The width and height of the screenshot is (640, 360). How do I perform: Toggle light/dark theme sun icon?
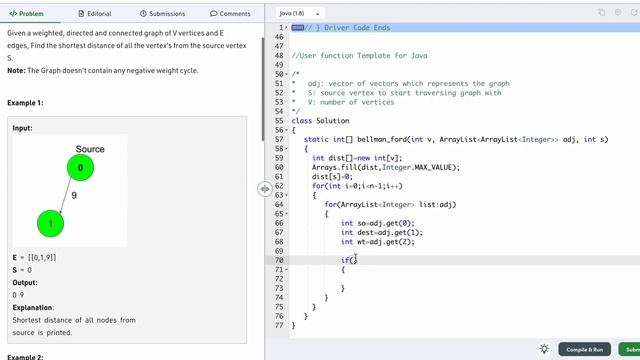tap(544, 349)
